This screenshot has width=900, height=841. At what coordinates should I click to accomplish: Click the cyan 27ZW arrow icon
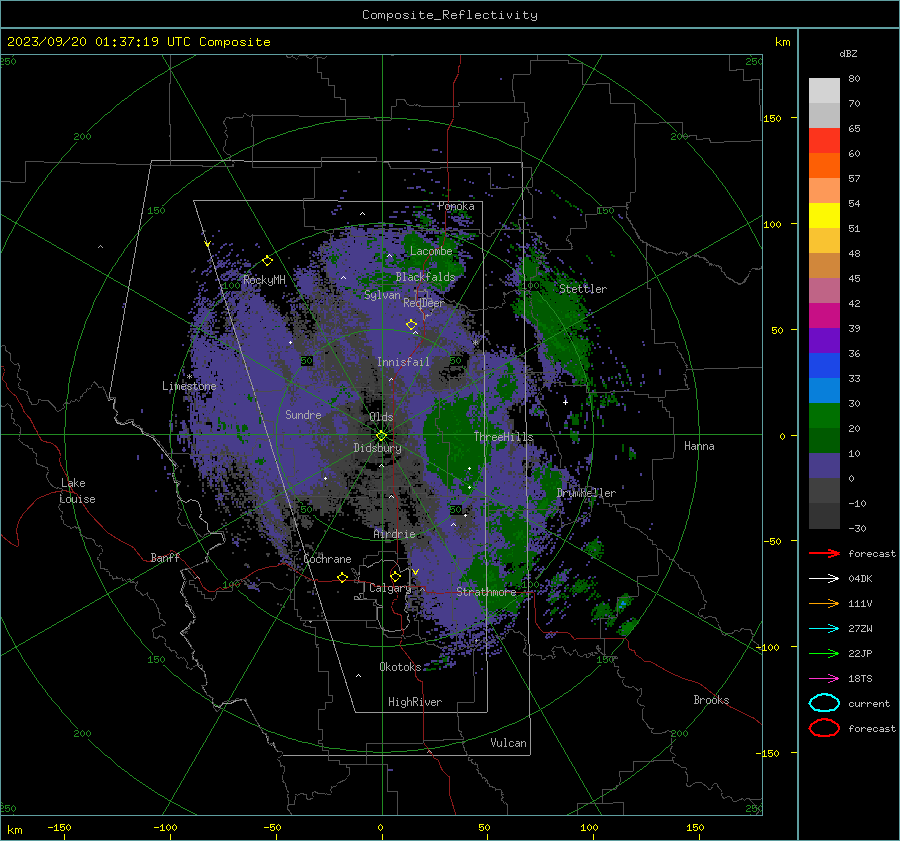coord(824,629)
